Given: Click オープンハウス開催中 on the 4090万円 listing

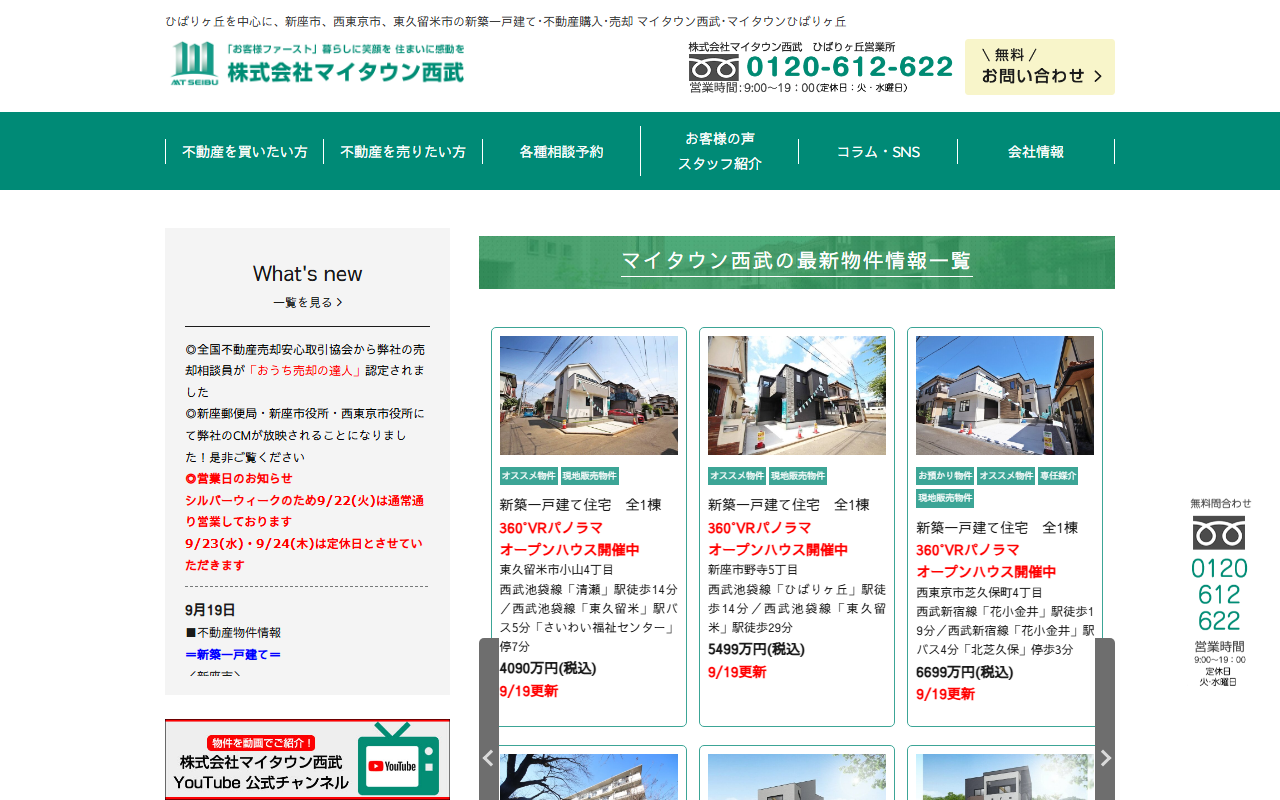Looking at the screenshot, I should point(570,550).
